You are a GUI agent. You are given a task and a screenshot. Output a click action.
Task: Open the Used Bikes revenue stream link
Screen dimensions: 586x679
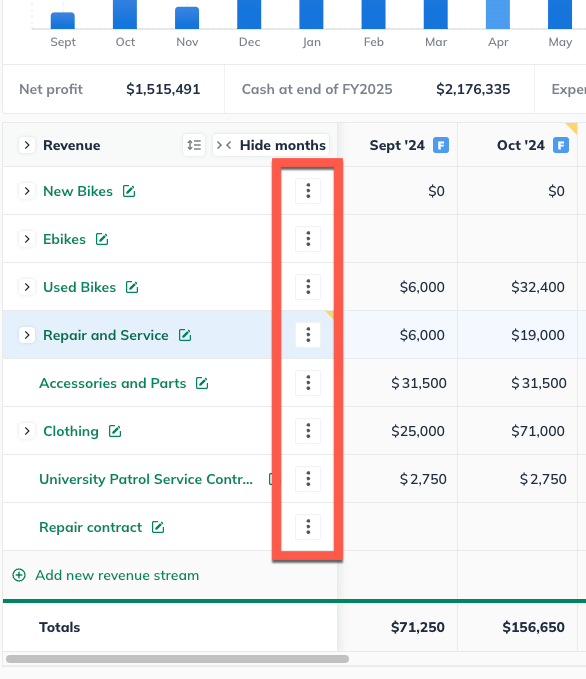80,287
